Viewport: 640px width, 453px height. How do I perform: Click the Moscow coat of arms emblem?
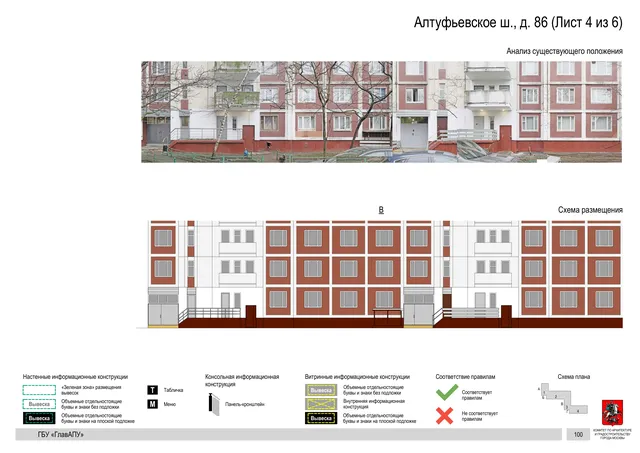point(612,413)
